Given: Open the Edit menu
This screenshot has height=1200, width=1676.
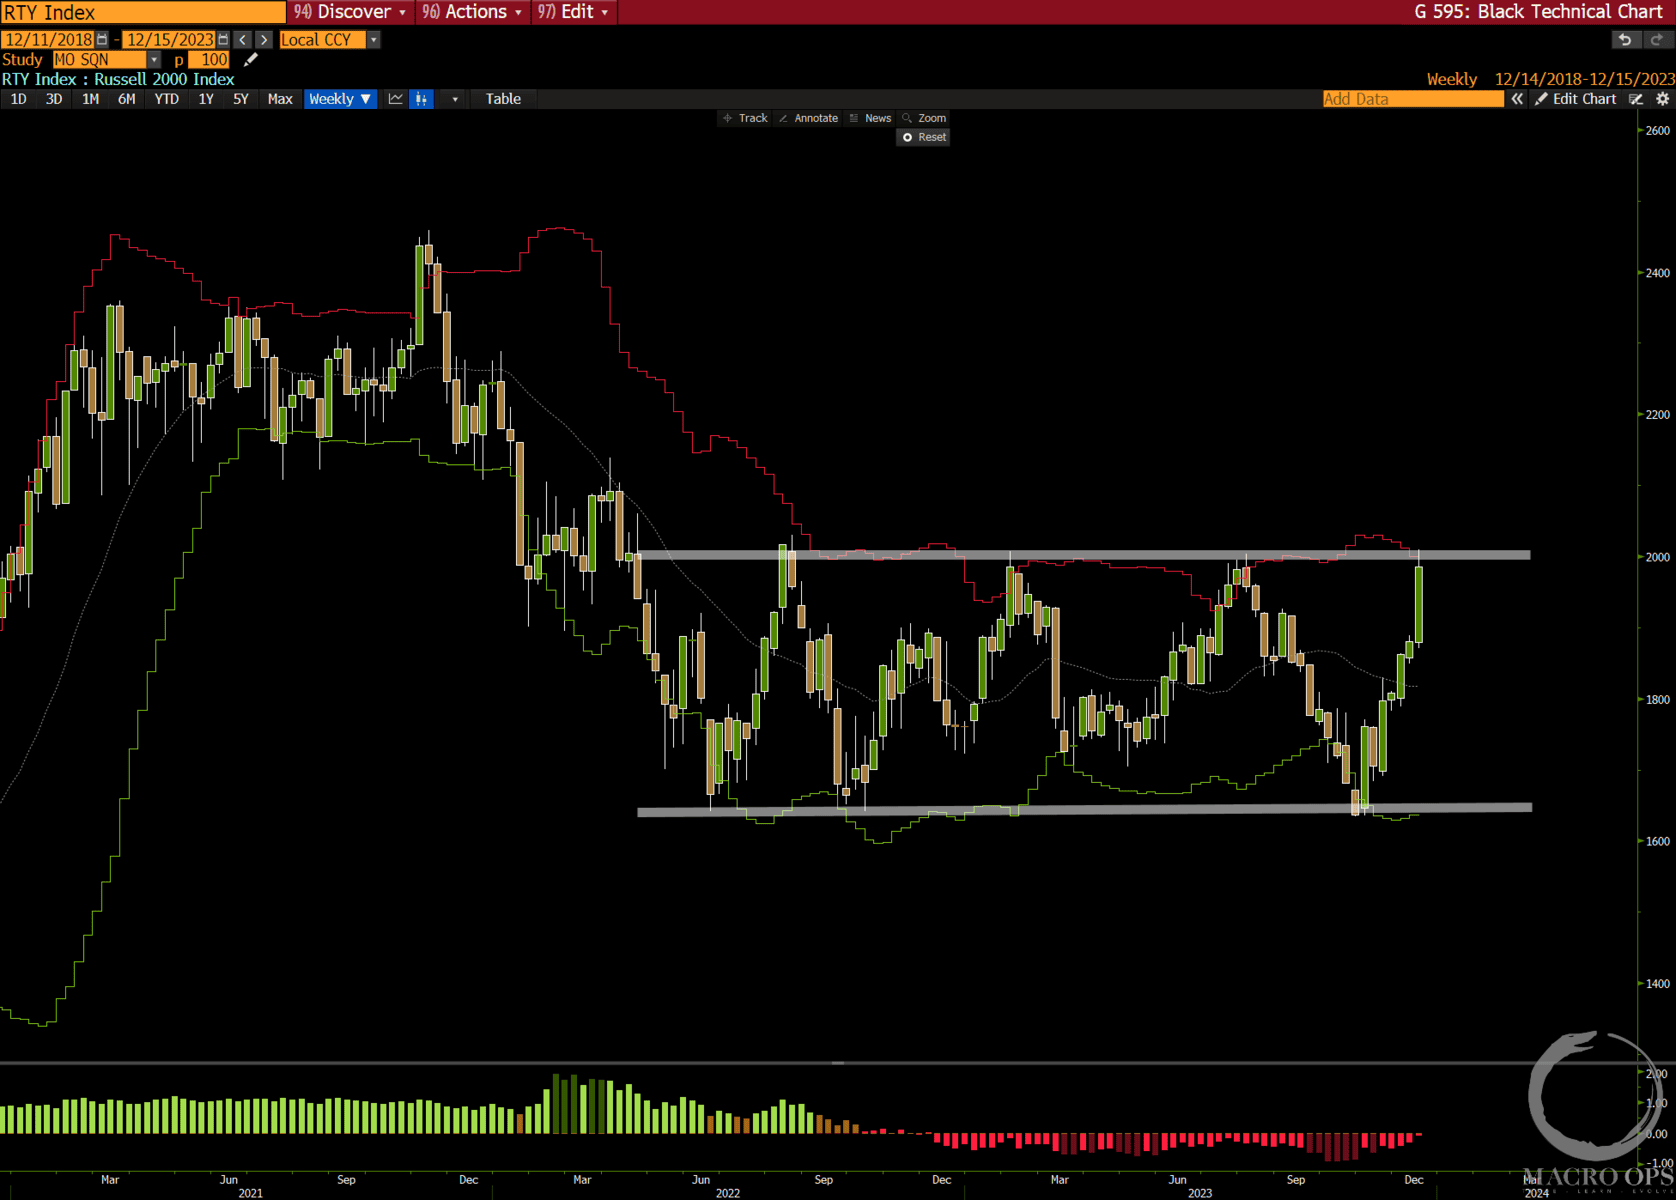Looking at the screenshot, I should (x=573, y=12).
